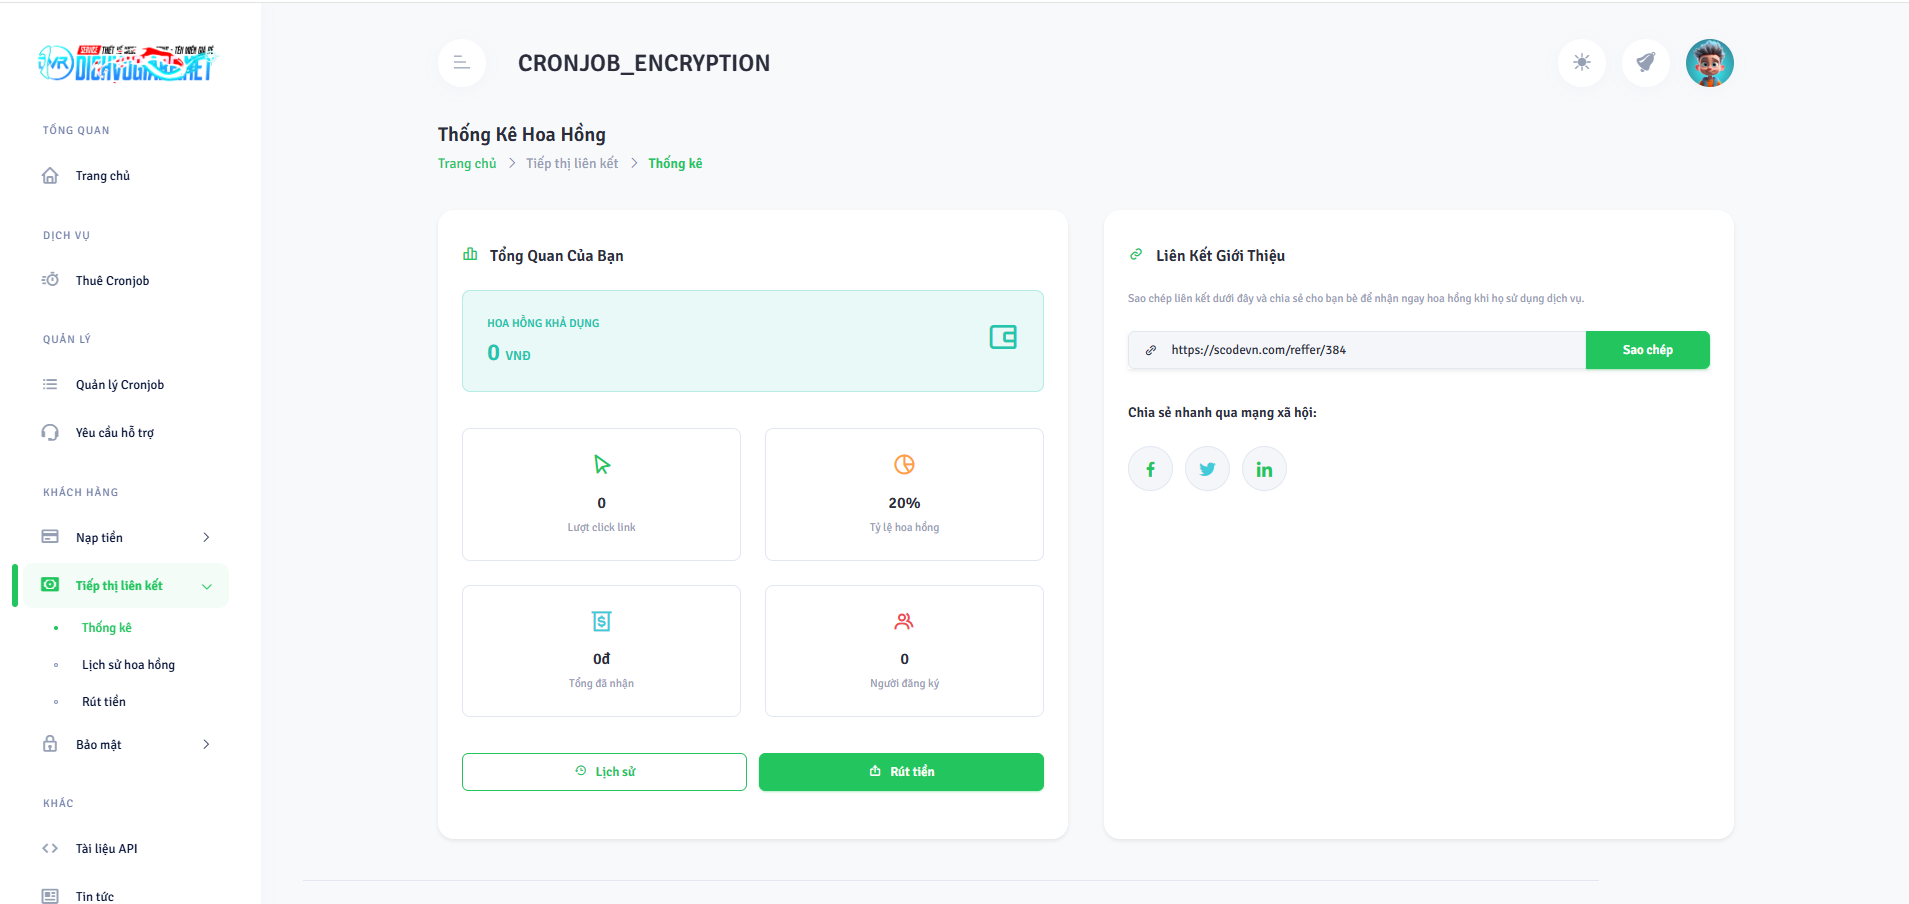Click the DichVuGiaRe logo in sidebar
Image resolution: width=1909 pixels, height=904 pixels.
coord(126,63)
